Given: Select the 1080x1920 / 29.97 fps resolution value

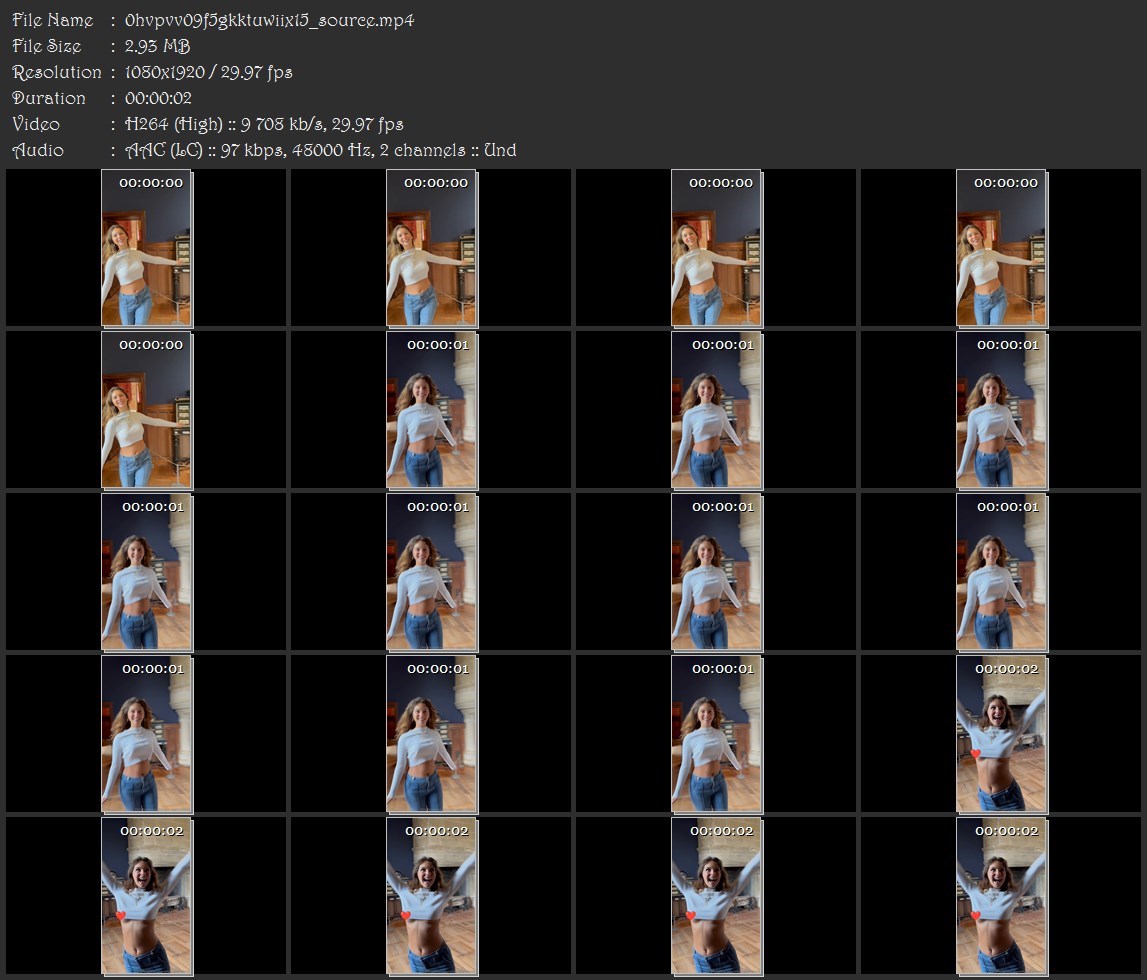Looking at the screenshot, I should click(208, 72).
